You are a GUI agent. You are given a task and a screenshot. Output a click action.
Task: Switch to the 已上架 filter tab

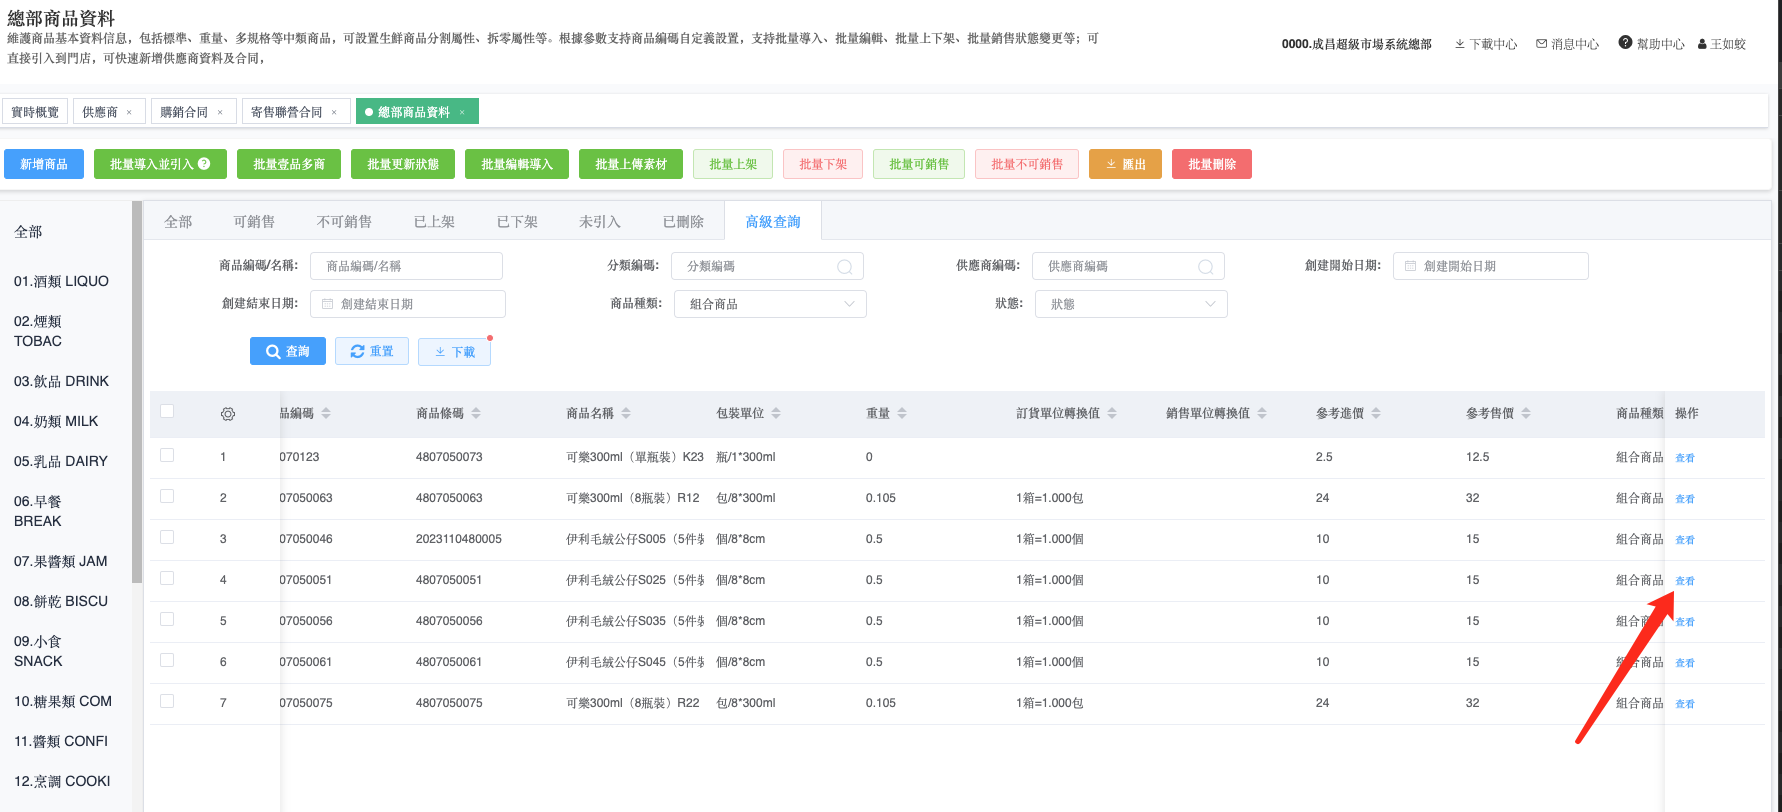[434, 222]
